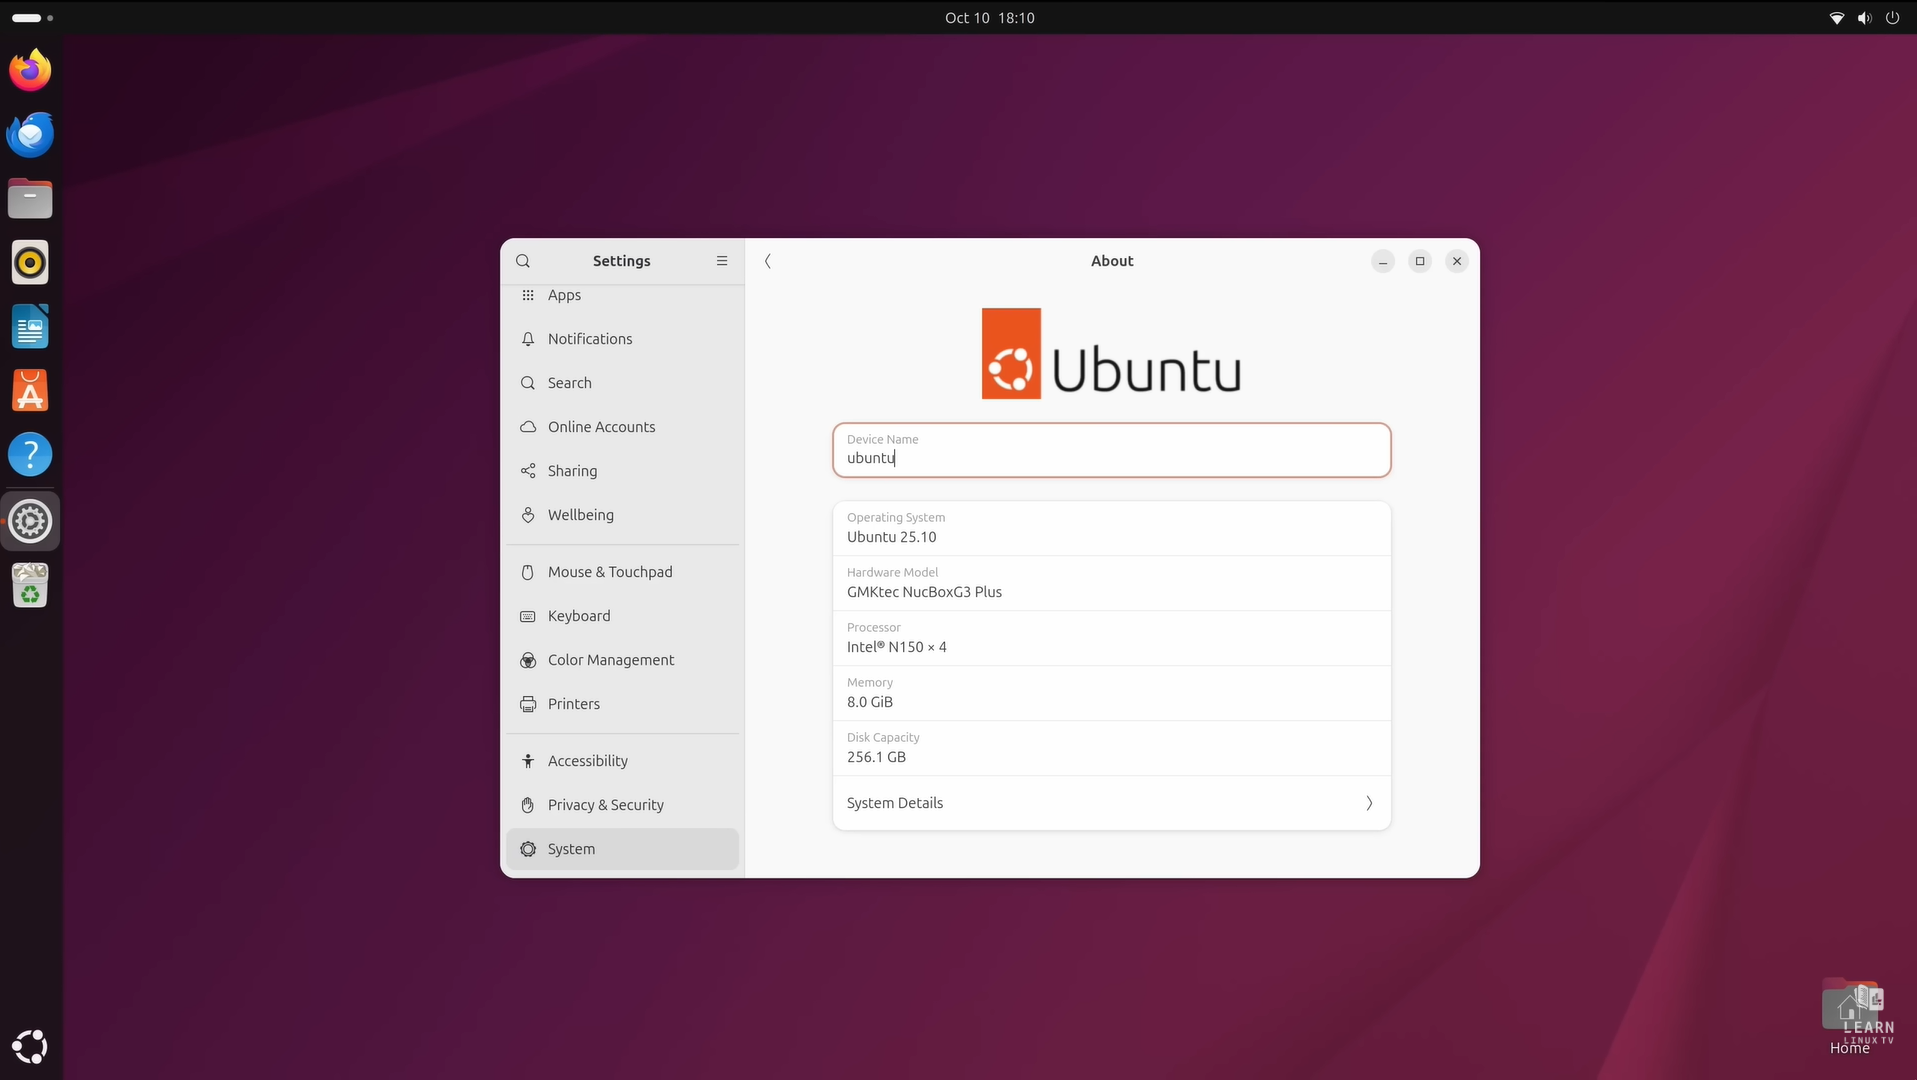Open the Files manager from the dock

tap(30, 198)
